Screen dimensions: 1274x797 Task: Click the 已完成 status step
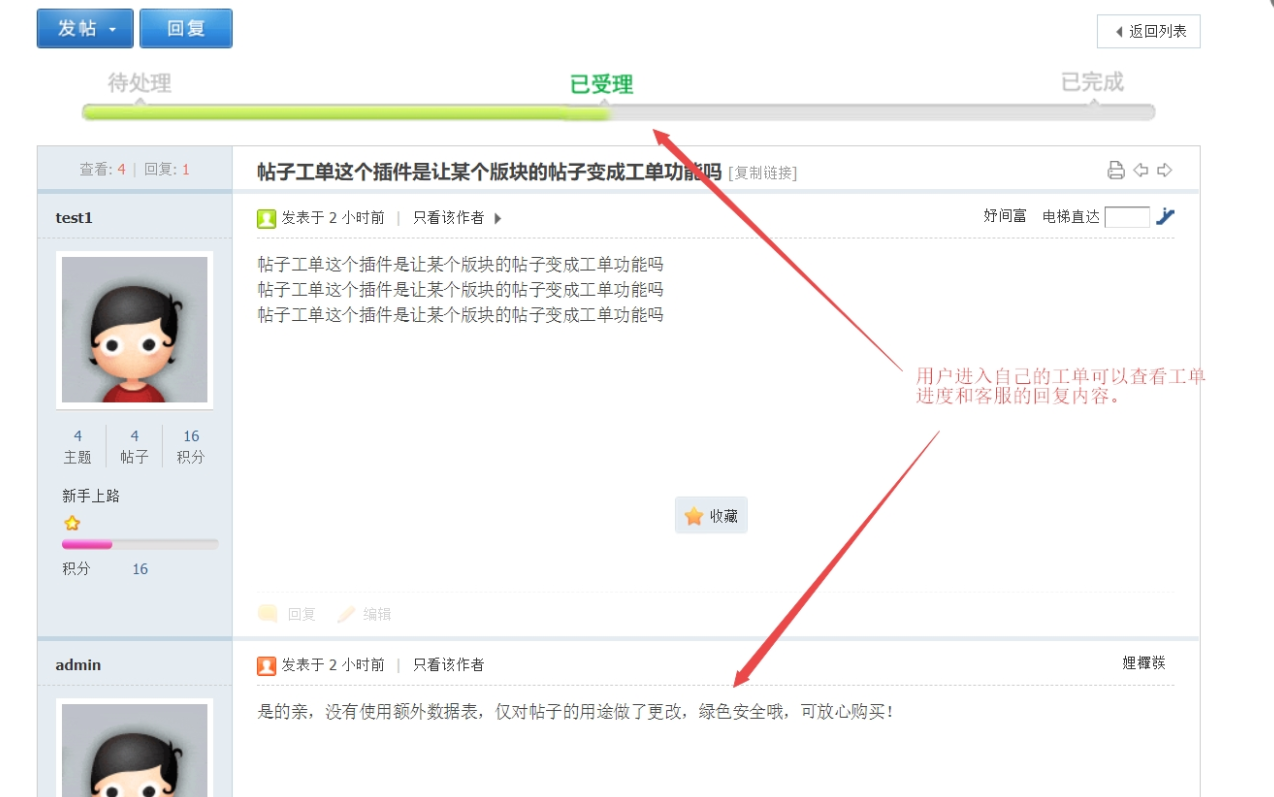1092,82
